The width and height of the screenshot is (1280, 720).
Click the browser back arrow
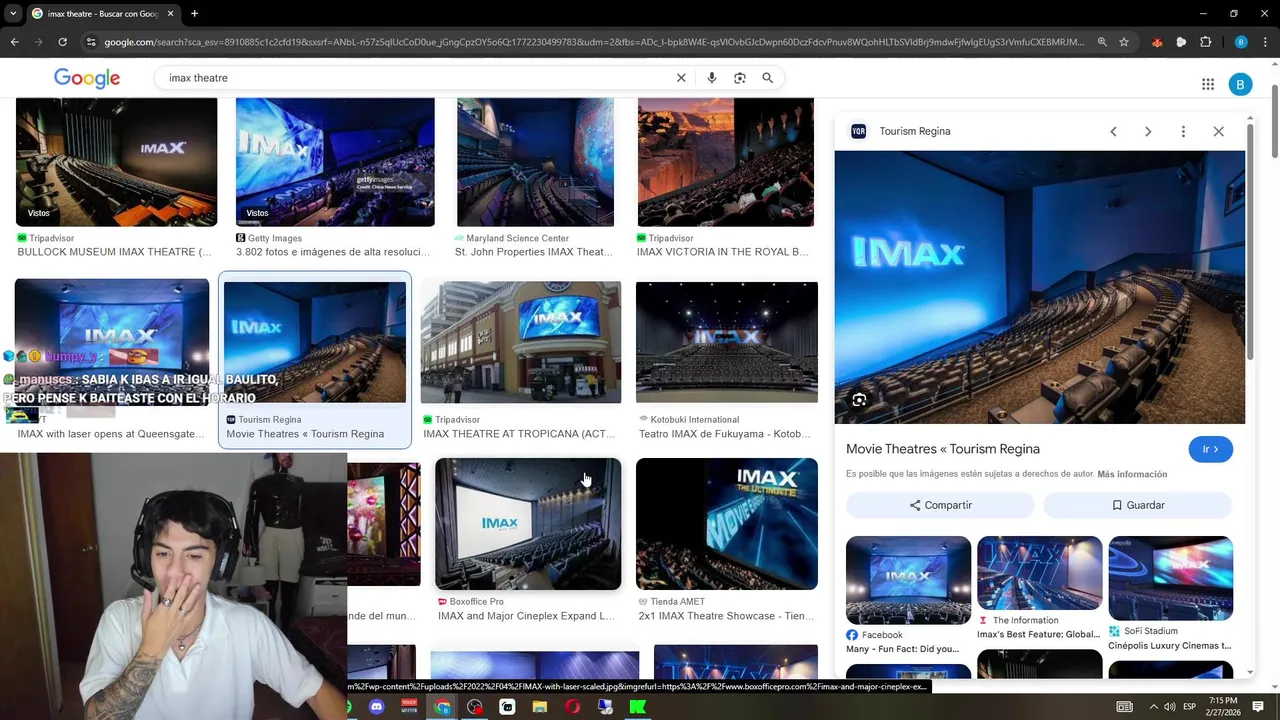[x=14, y=42]
